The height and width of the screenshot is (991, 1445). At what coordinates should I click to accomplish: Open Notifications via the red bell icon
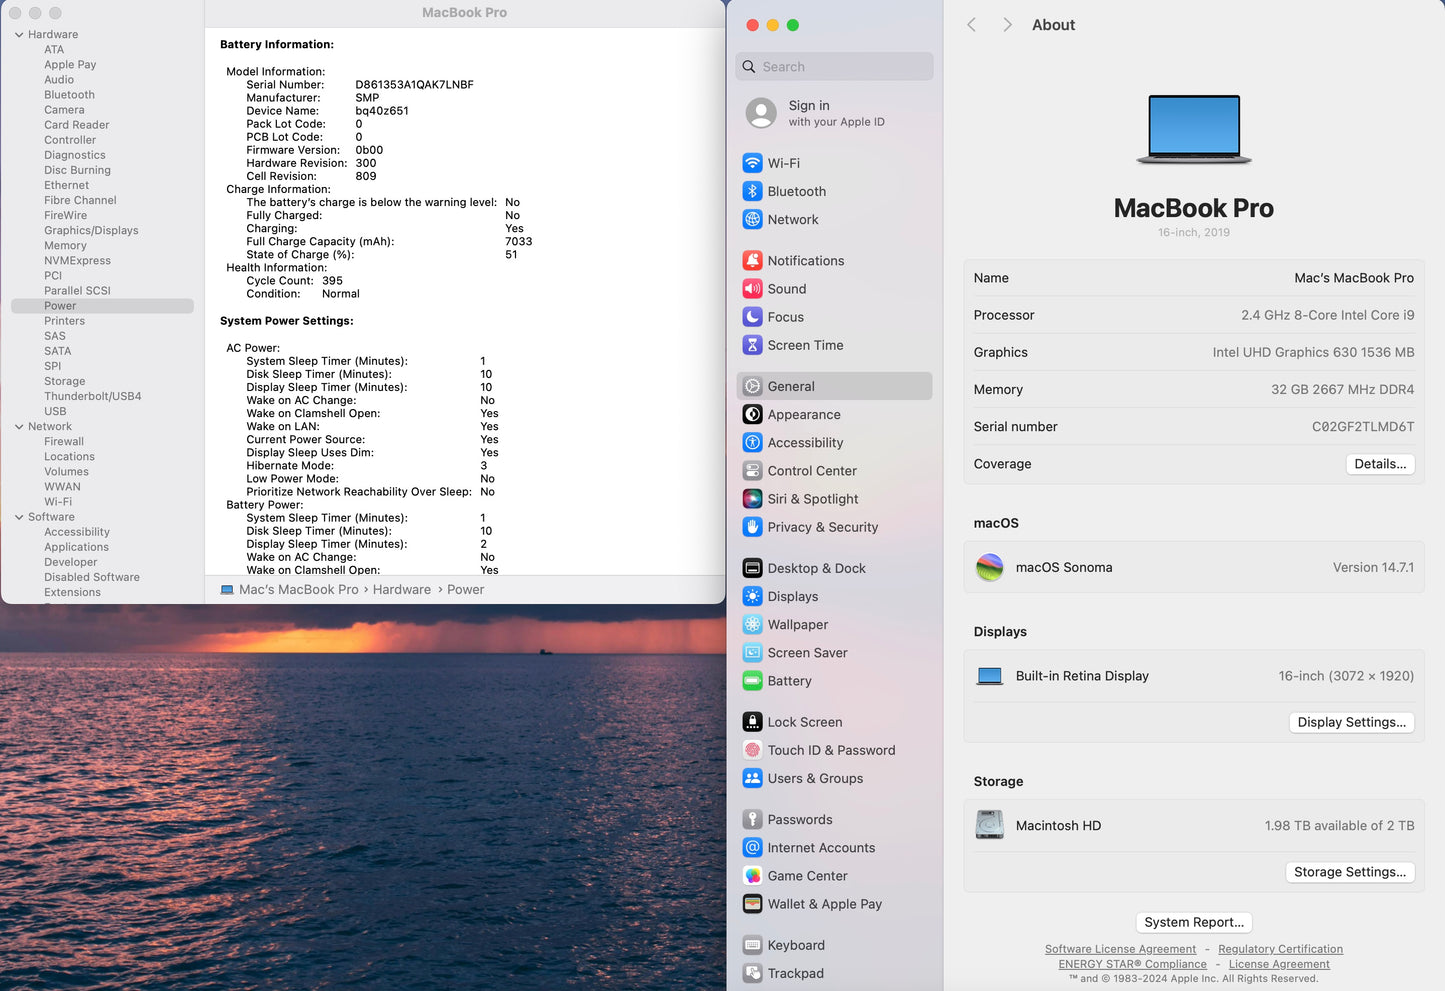(753, 260)
